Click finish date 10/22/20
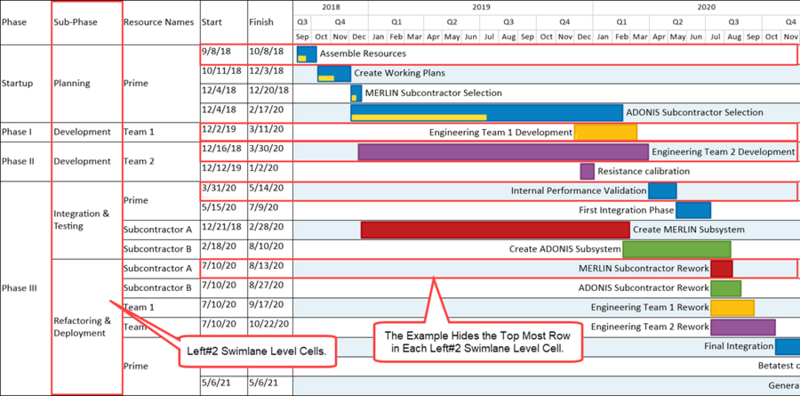Viewport: 800px width, 396px height. click(269, 324)
